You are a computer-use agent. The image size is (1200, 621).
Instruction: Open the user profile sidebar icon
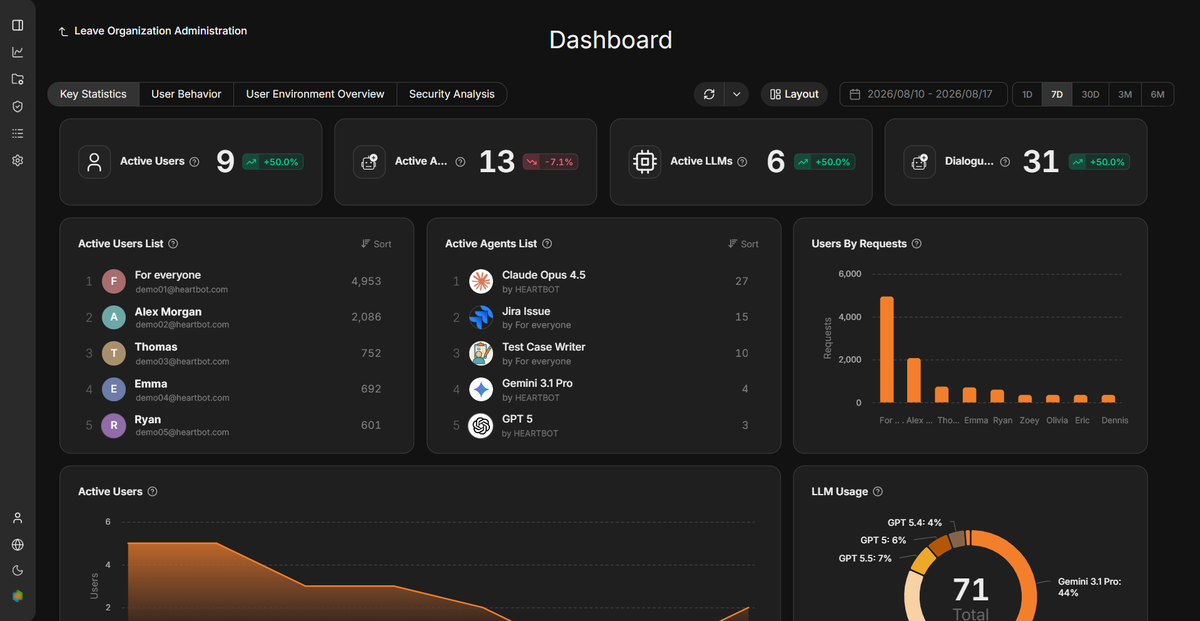tap(17, 518)
